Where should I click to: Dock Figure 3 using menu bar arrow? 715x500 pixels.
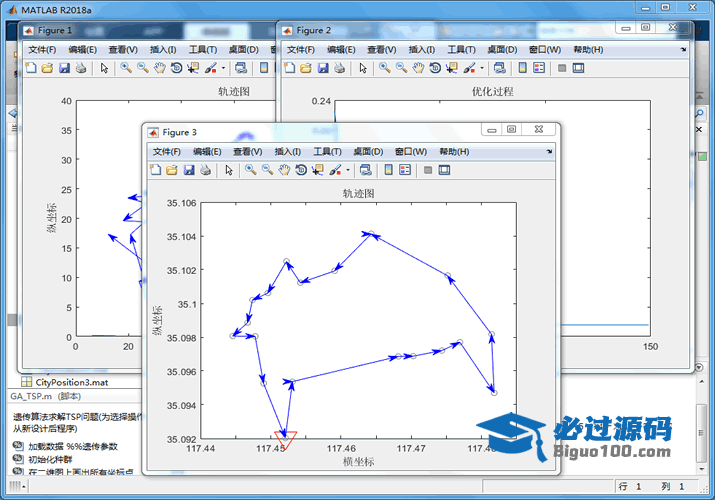(x=549, y=151)
